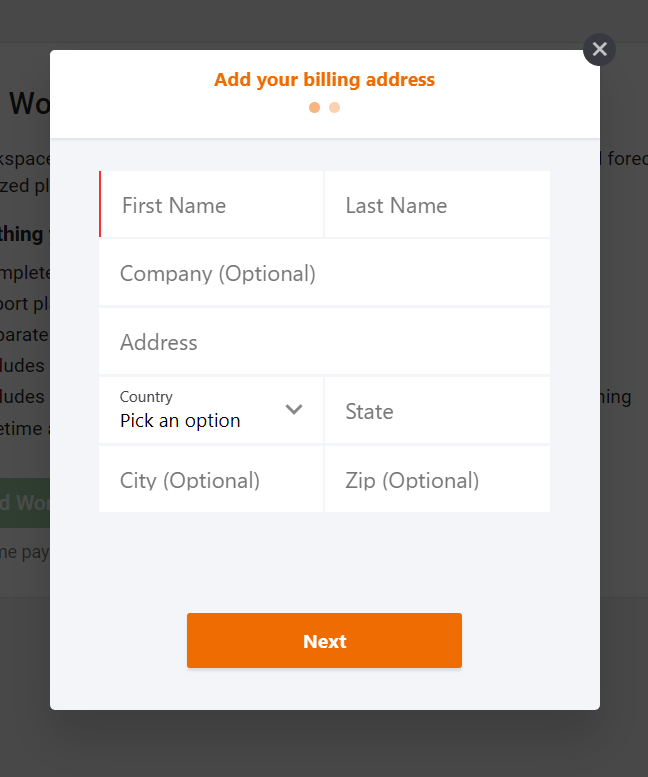Click the "Add your billing address" heading
The image size is (648, 777).
click(324, 80)
